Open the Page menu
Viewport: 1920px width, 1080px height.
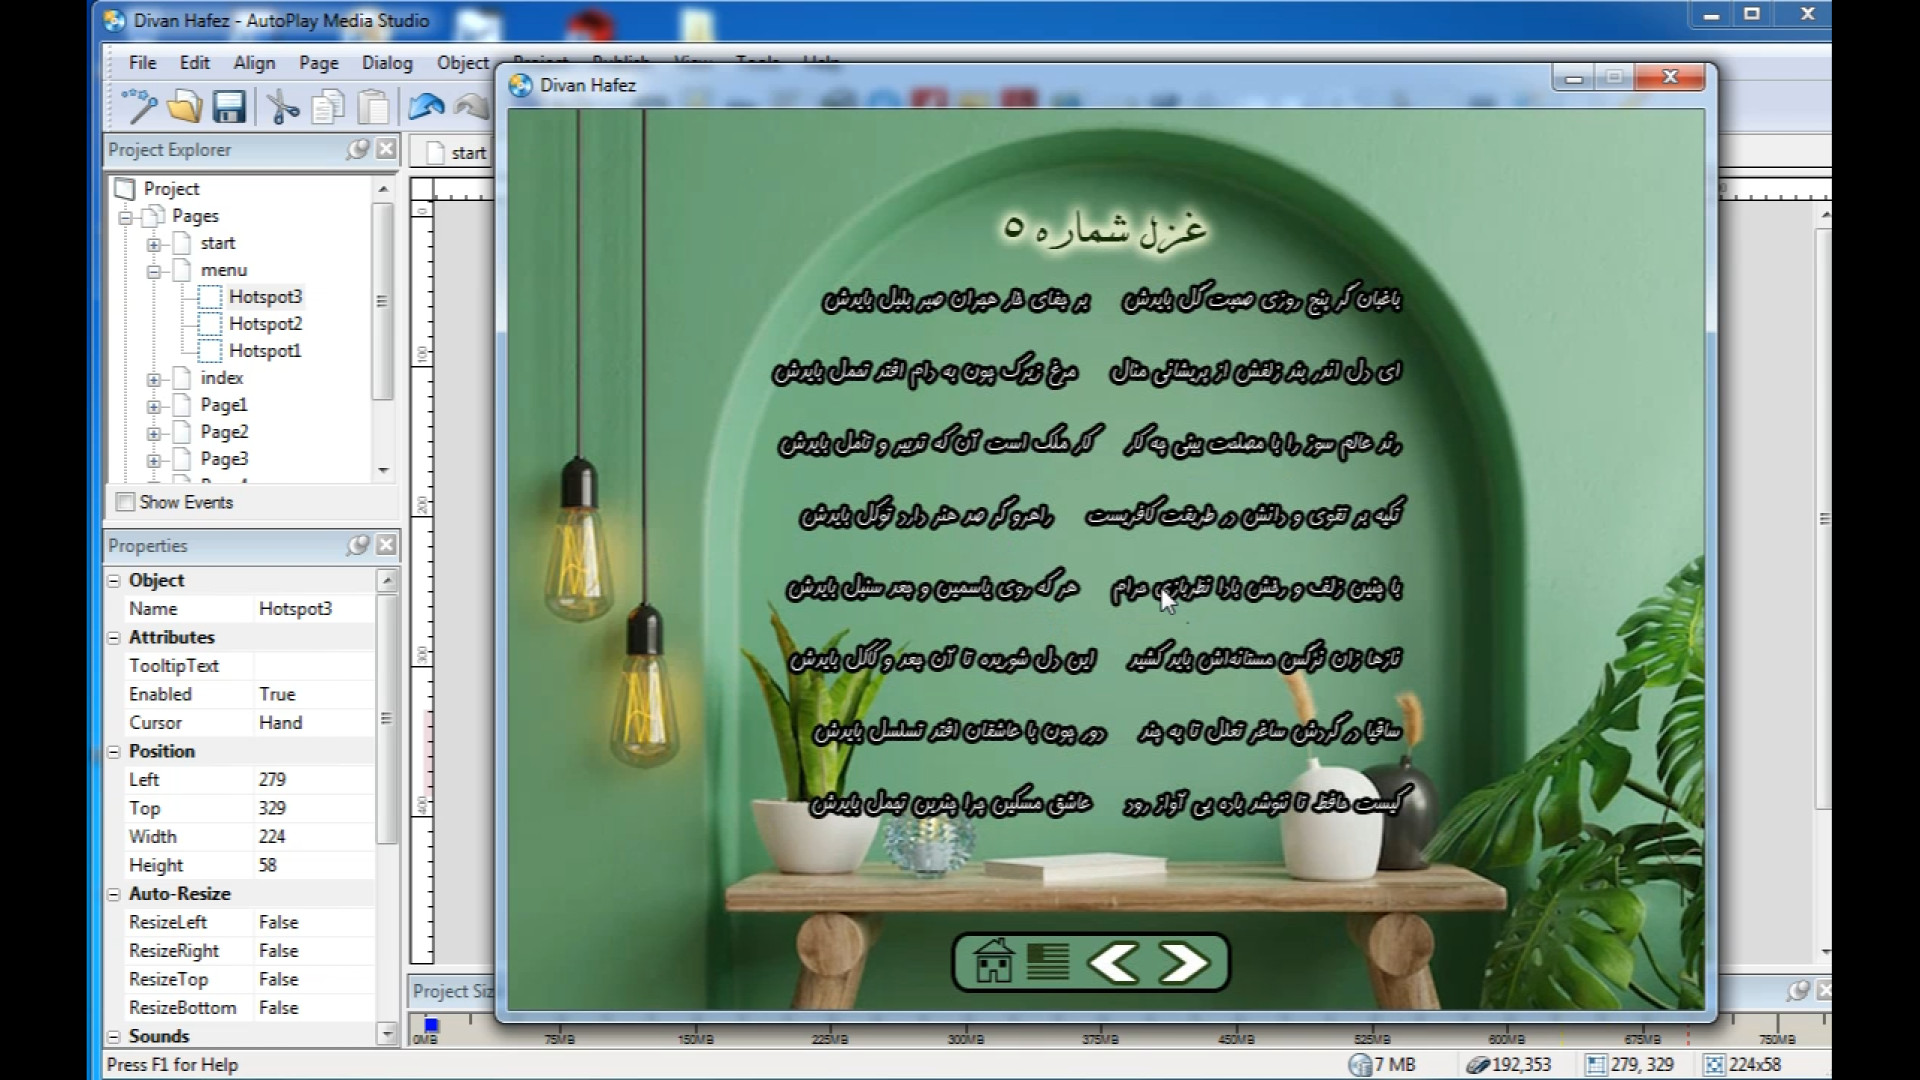318,62
